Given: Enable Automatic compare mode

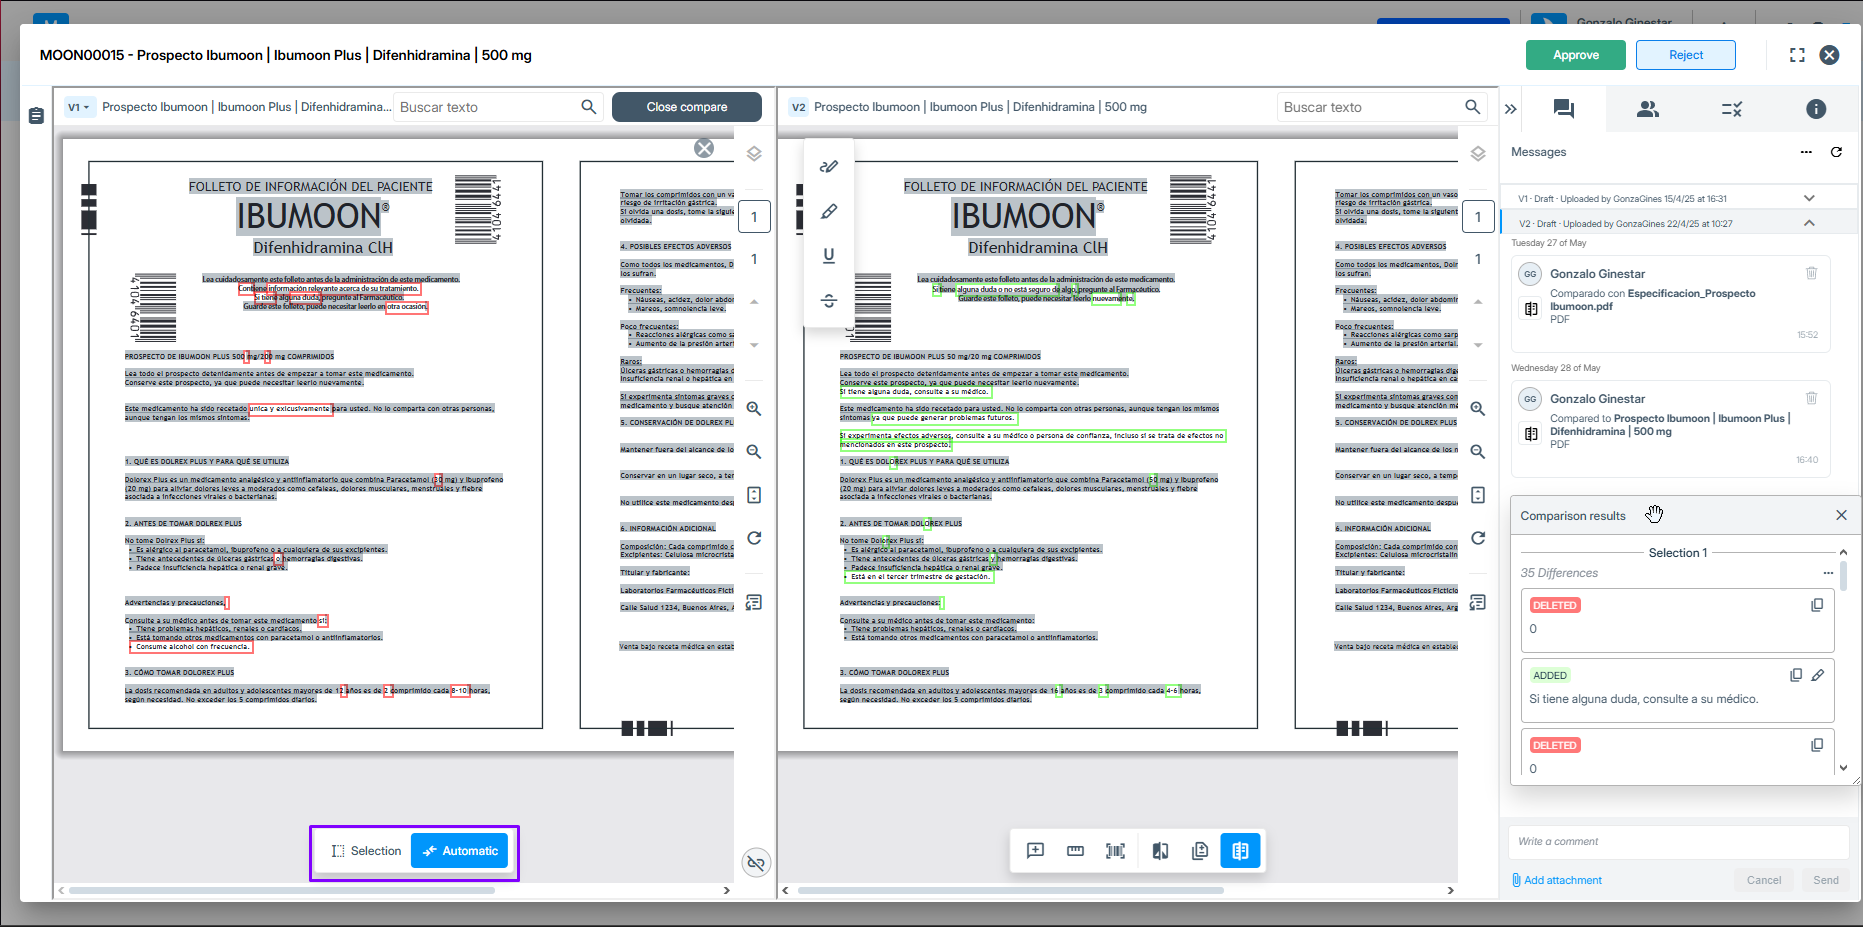Looking at the screenshot, I should [x=460, y=851].
